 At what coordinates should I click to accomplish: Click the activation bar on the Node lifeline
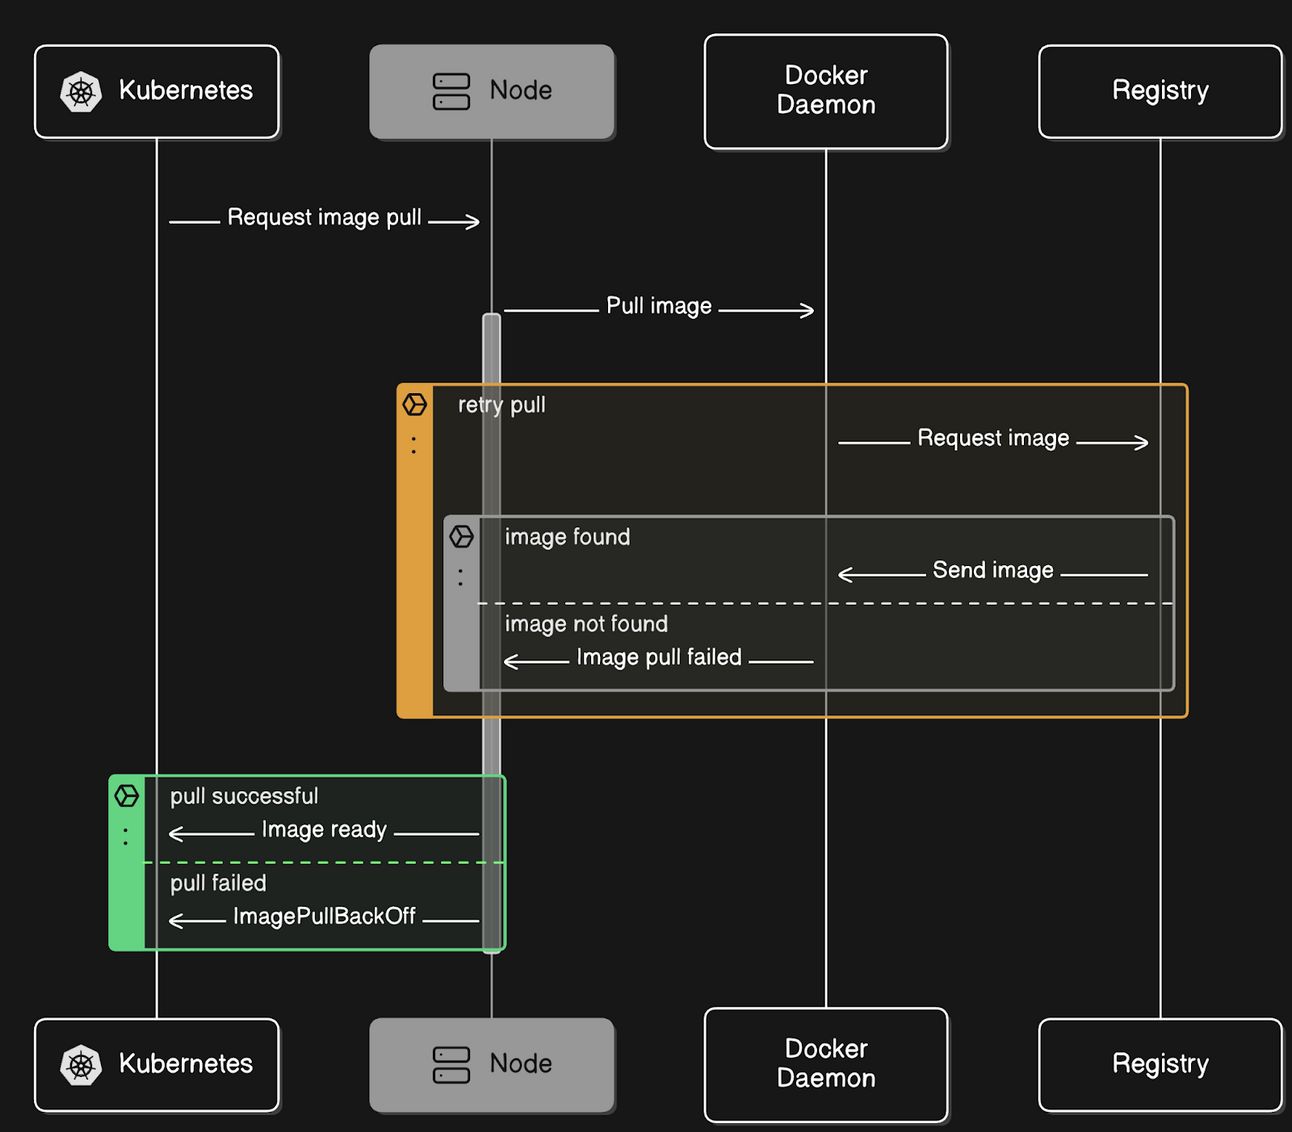pos(491,634)
